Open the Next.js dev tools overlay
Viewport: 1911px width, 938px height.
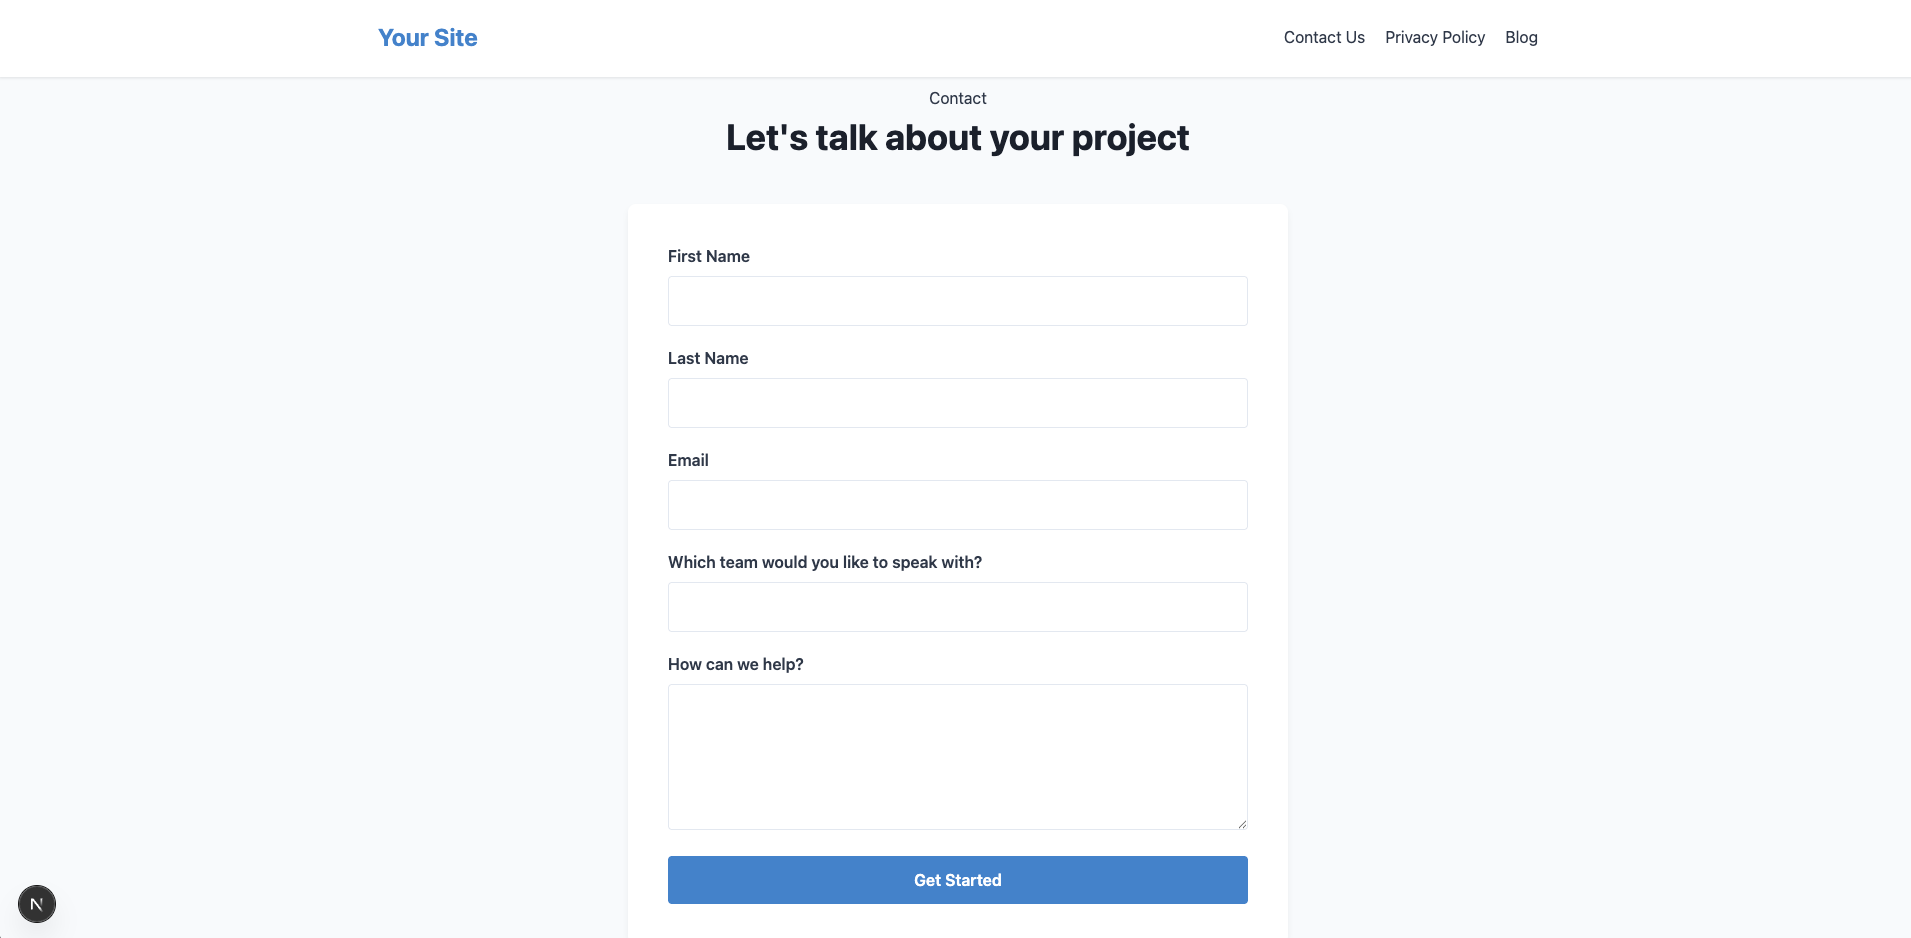(x=37, y=903)
